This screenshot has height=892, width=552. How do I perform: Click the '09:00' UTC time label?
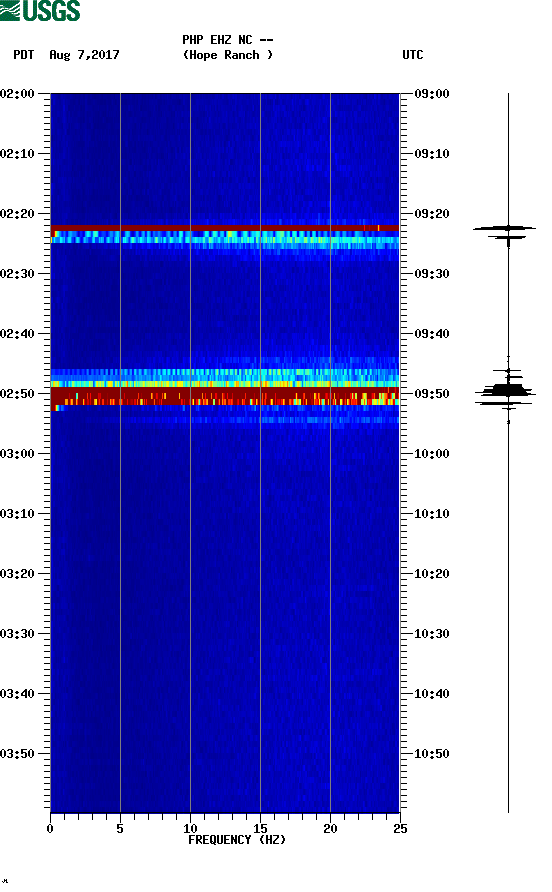click(432, 94)
